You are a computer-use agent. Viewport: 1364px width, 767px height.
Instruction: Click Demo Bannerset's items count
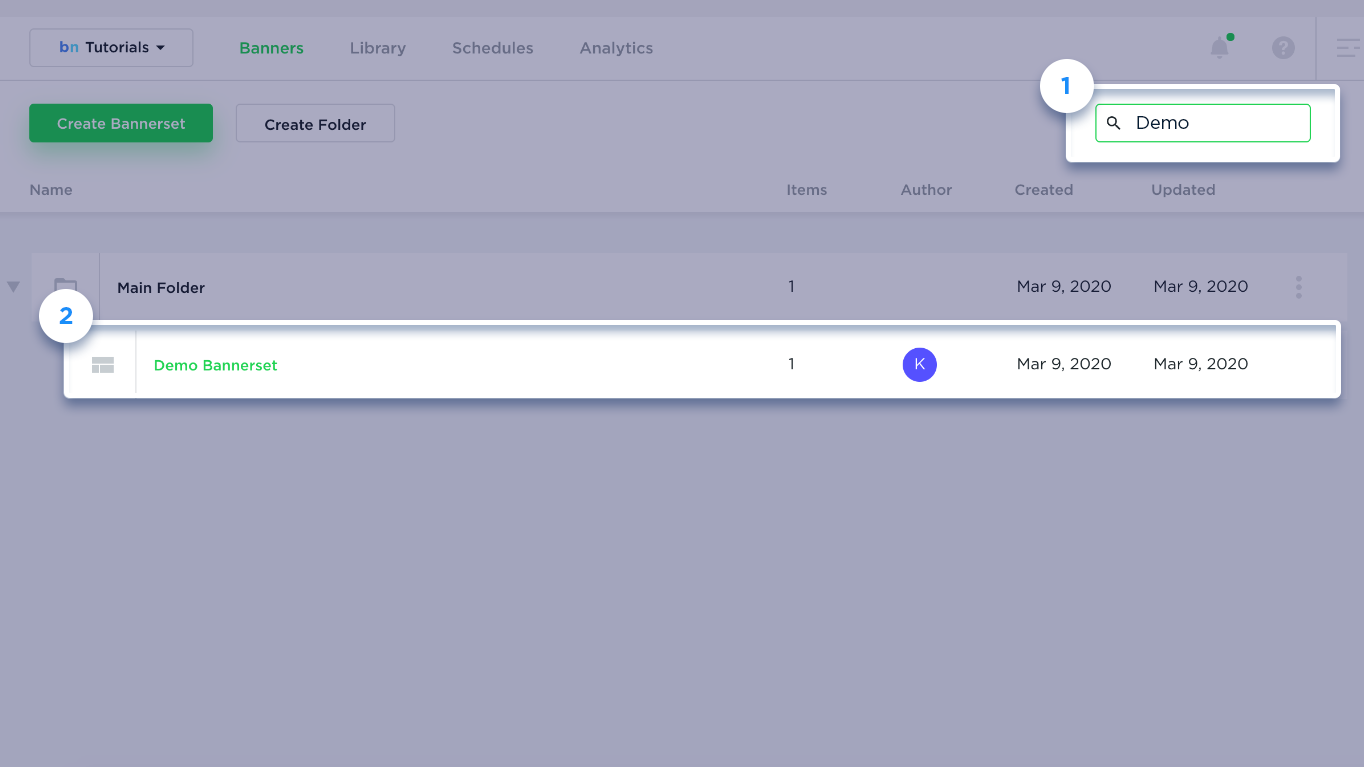click(x=791, y=364)
